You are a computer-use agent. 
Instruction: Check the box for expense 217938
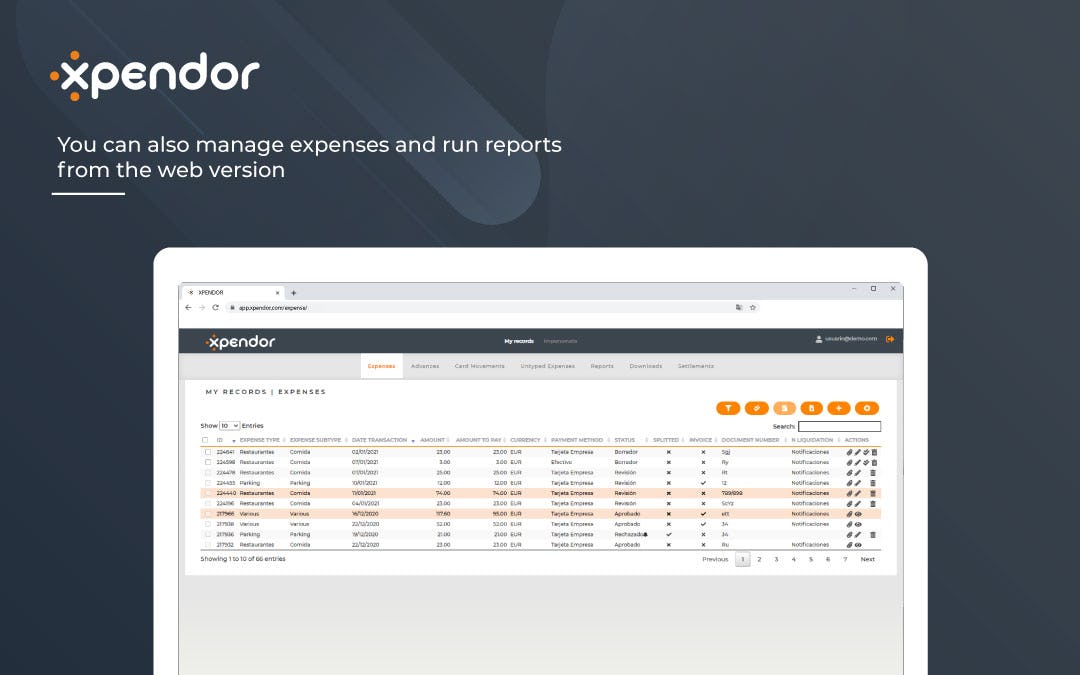[x=208, y=525]
